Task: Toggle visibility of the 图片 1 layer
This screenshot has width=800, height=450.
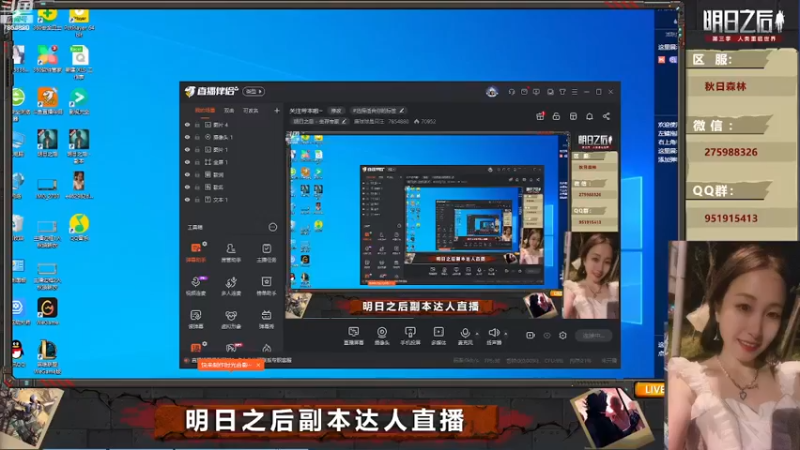Action: pyautogui.click(x=187, y=149)
